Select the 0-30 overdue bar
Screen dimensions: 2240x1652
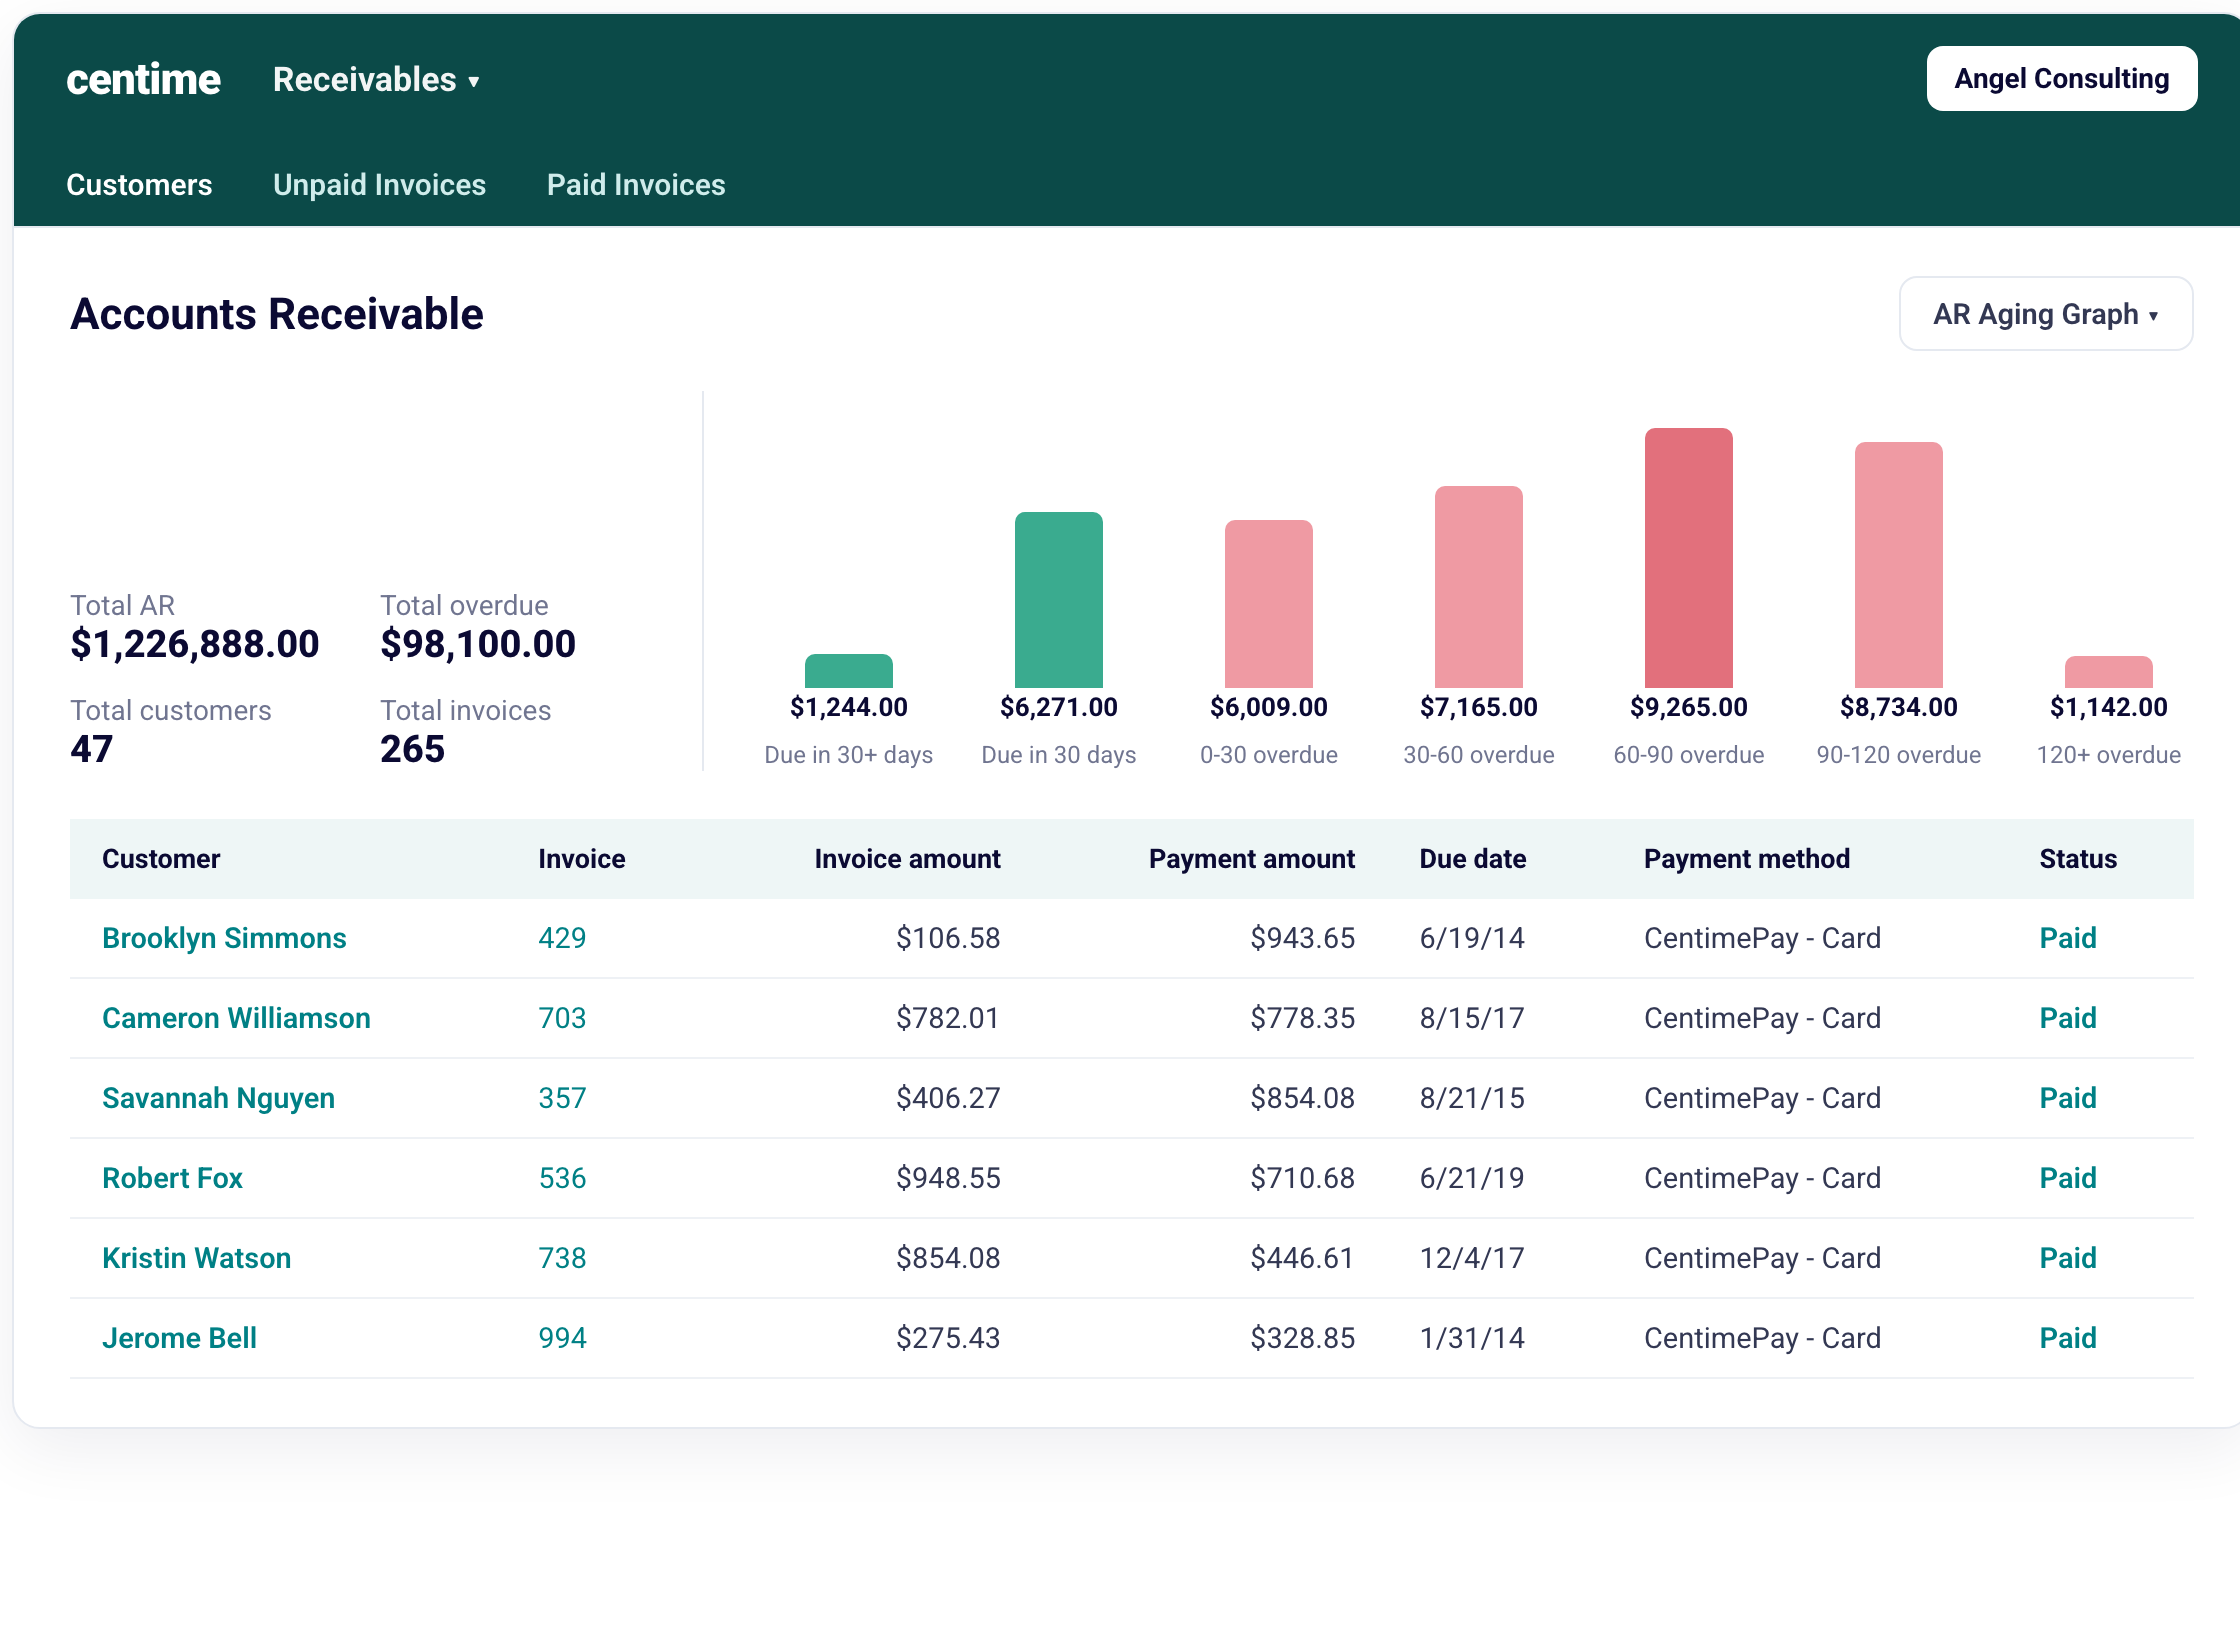(x=1269, y=604)
